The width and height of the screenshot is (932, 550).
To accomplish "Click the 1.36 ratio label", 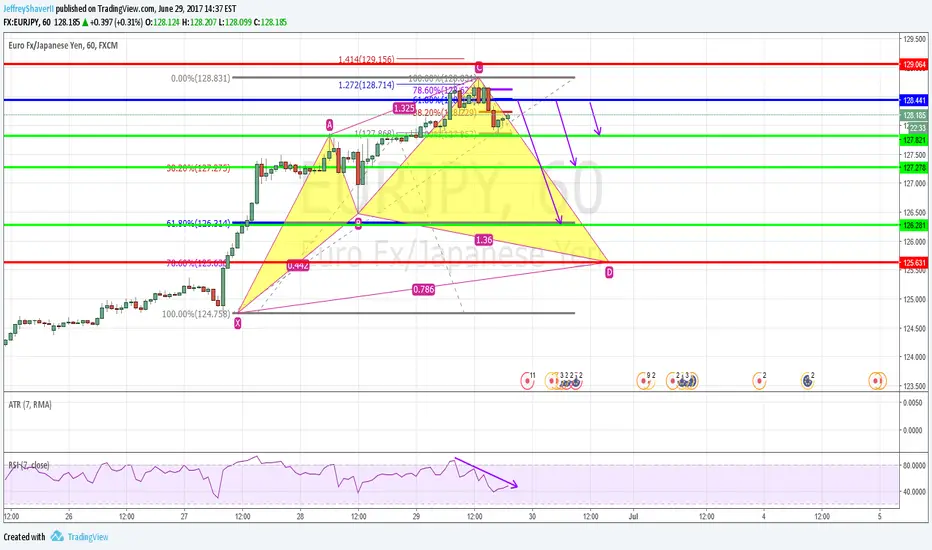I will (x=483, y=240).
